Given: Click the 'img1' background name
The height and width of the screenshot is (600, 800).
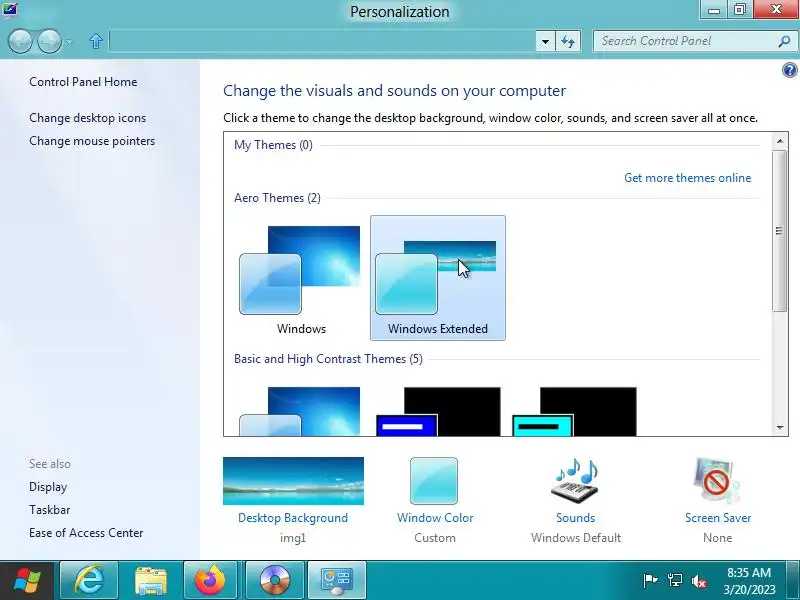Looking at the screenshot, I should (x=293, y=538).
